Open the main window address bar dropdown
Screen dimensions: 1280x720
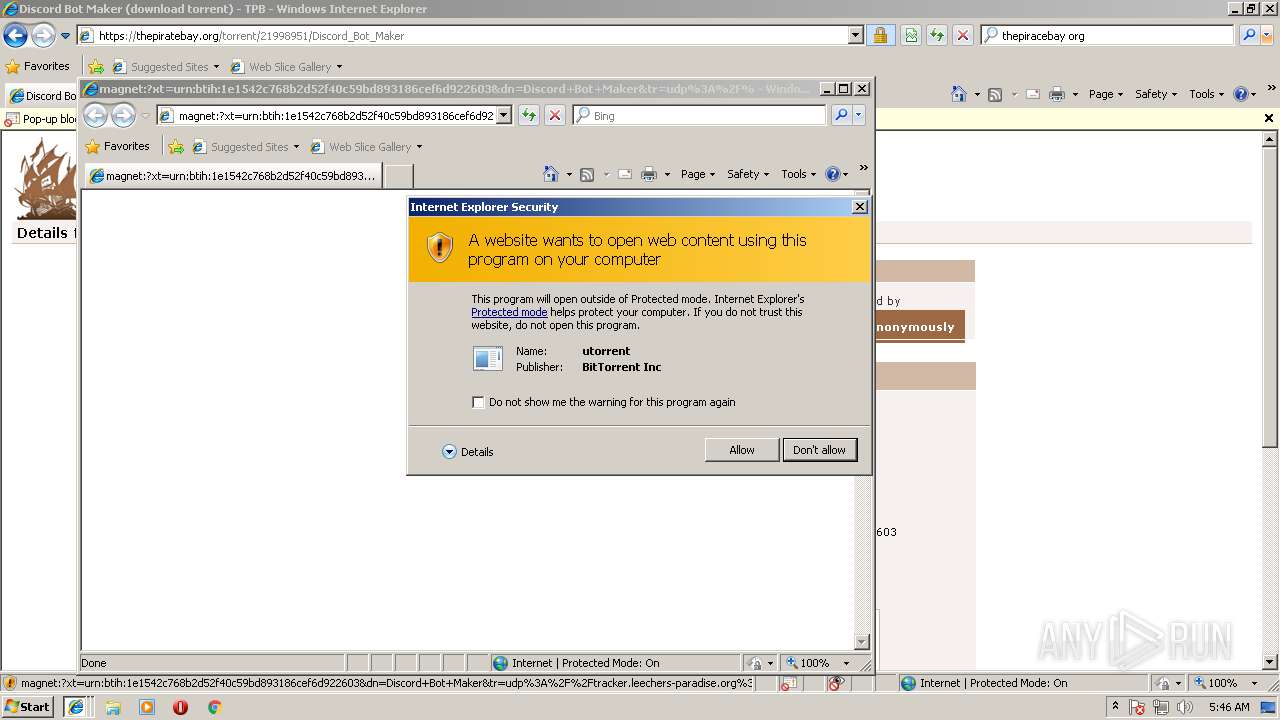tap(855, 36)
